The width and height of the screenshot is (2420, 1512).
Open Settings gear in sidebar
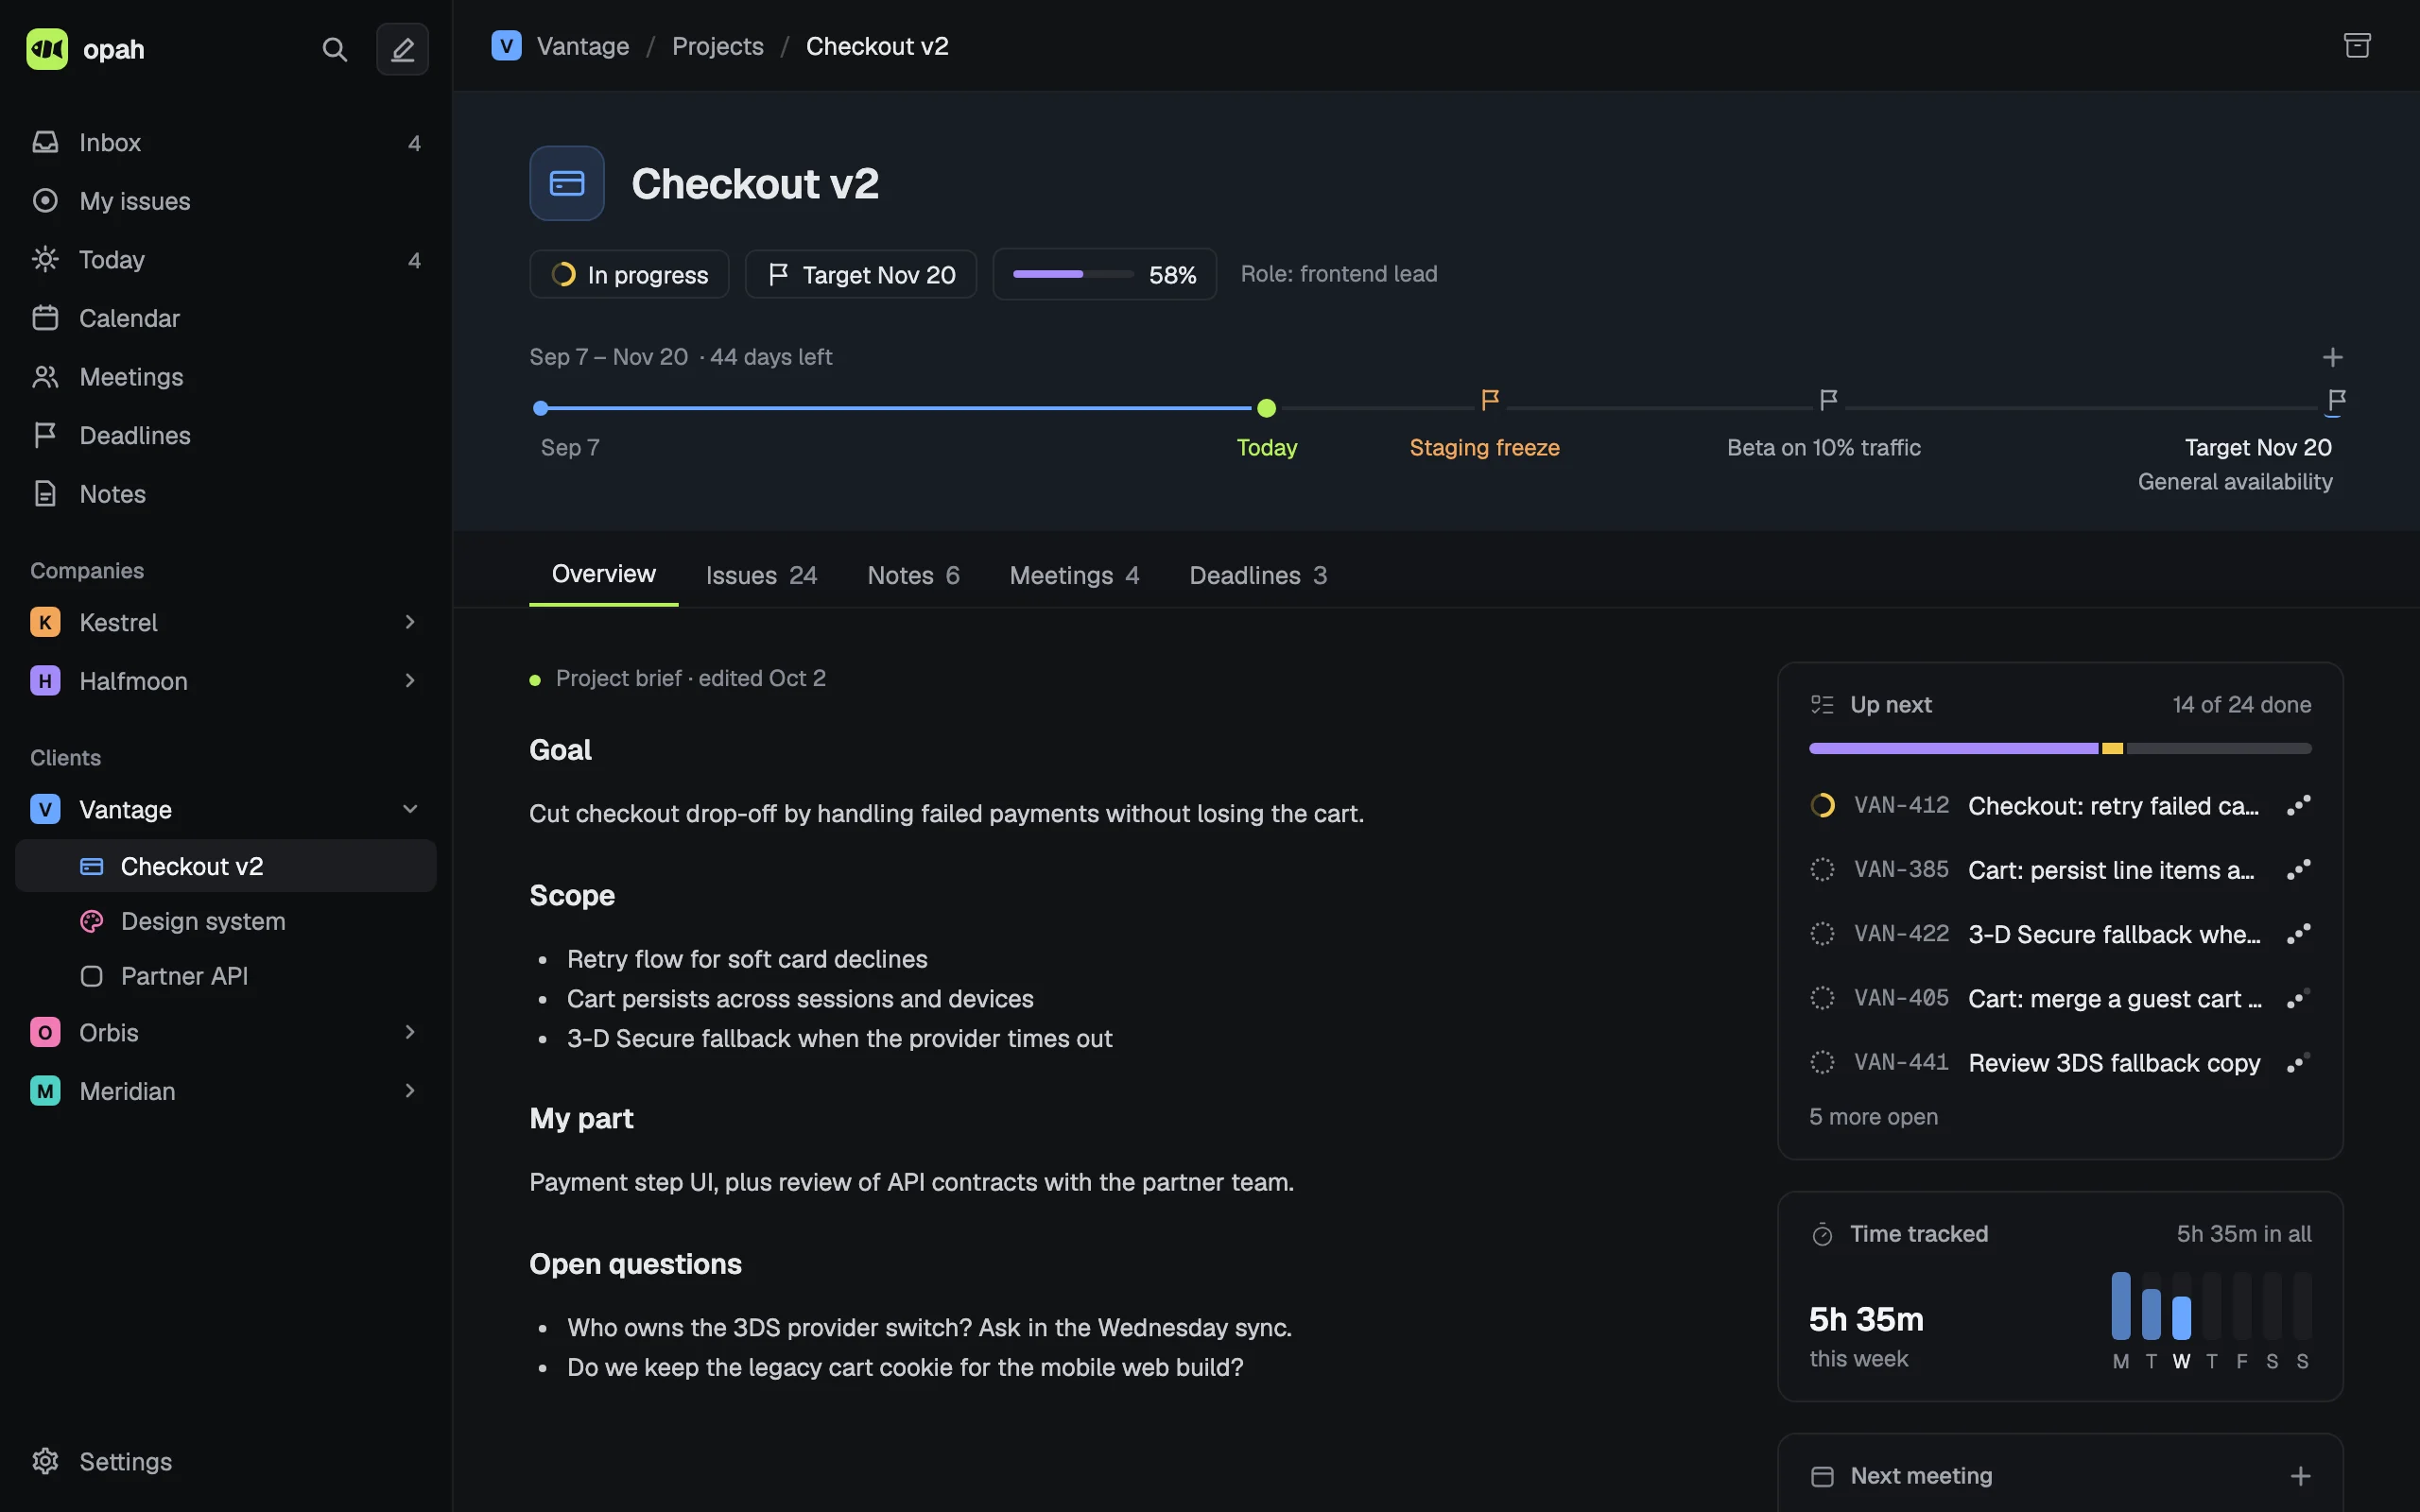point(45,1461)
